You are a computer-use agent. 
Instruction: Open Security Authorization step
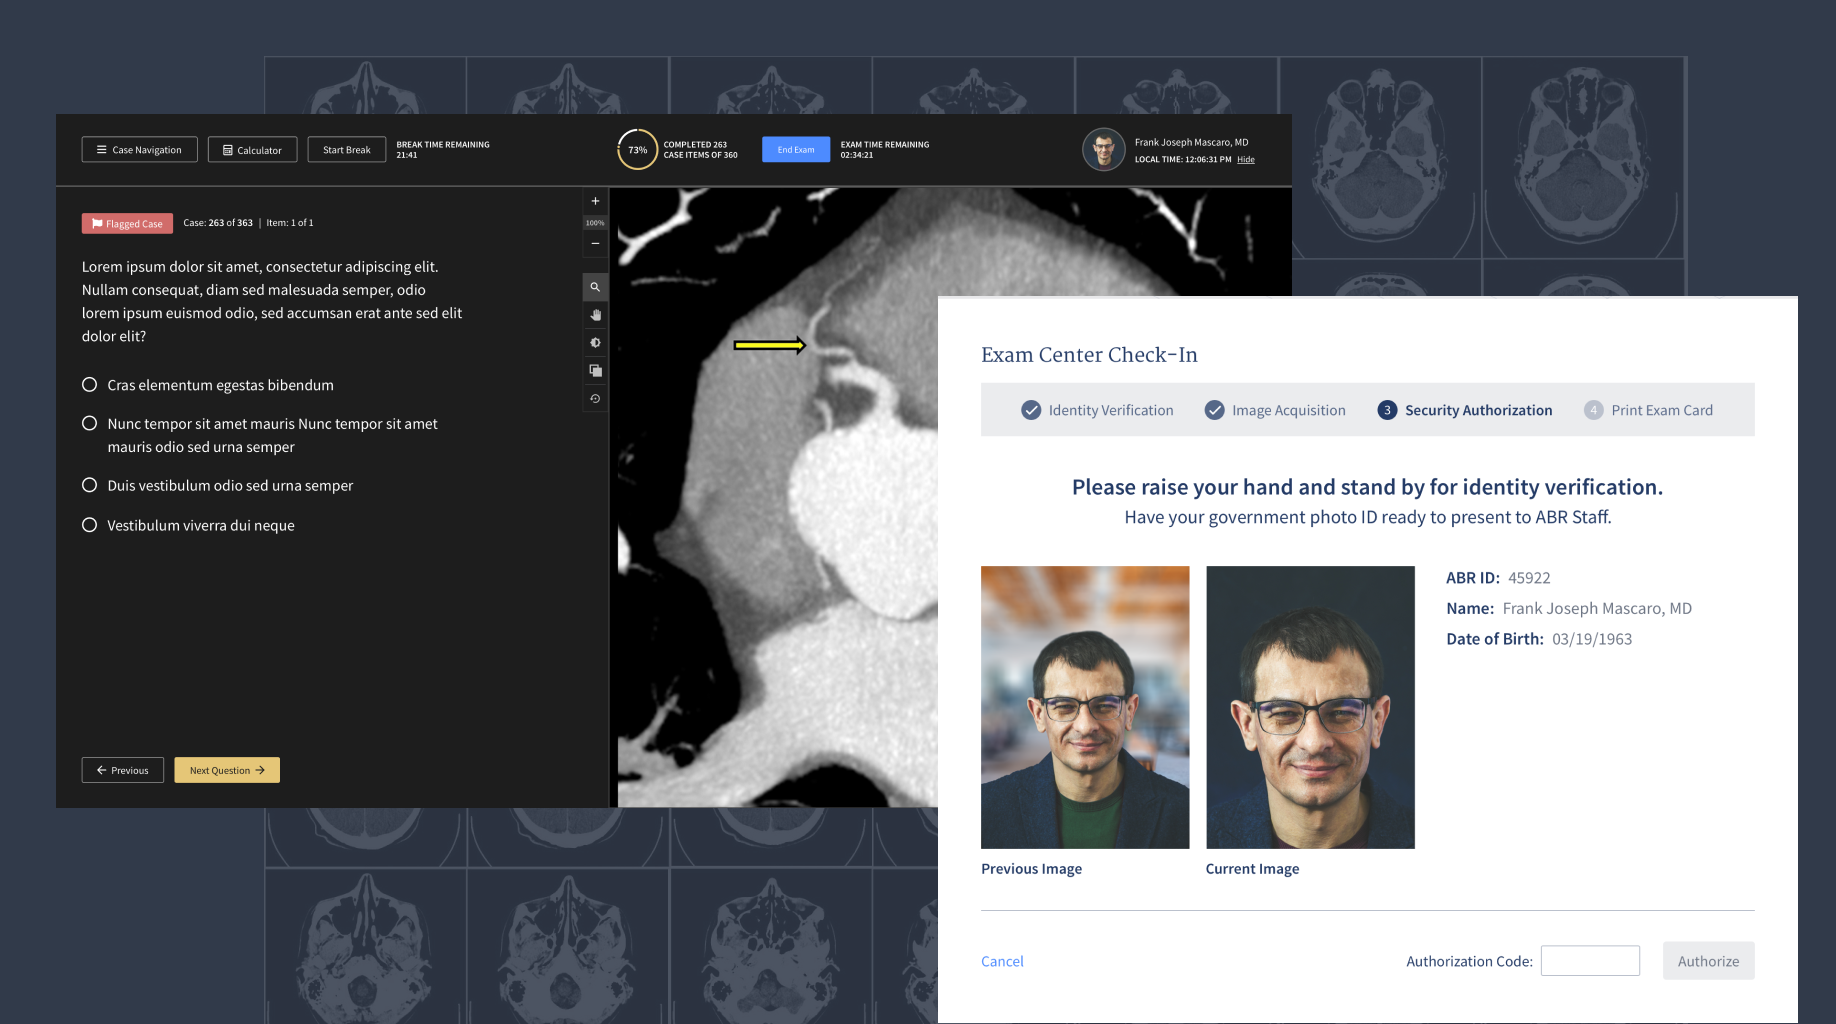[x=1465, y=410]
